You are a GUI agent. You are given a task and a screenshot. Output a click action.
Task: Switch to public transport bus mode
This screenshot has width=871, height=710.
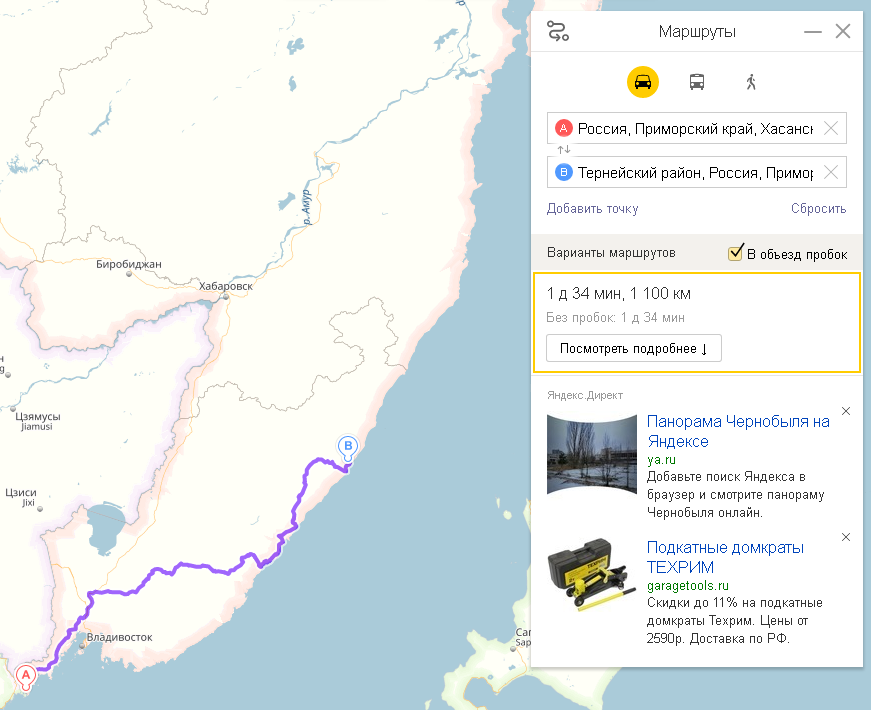697,82
